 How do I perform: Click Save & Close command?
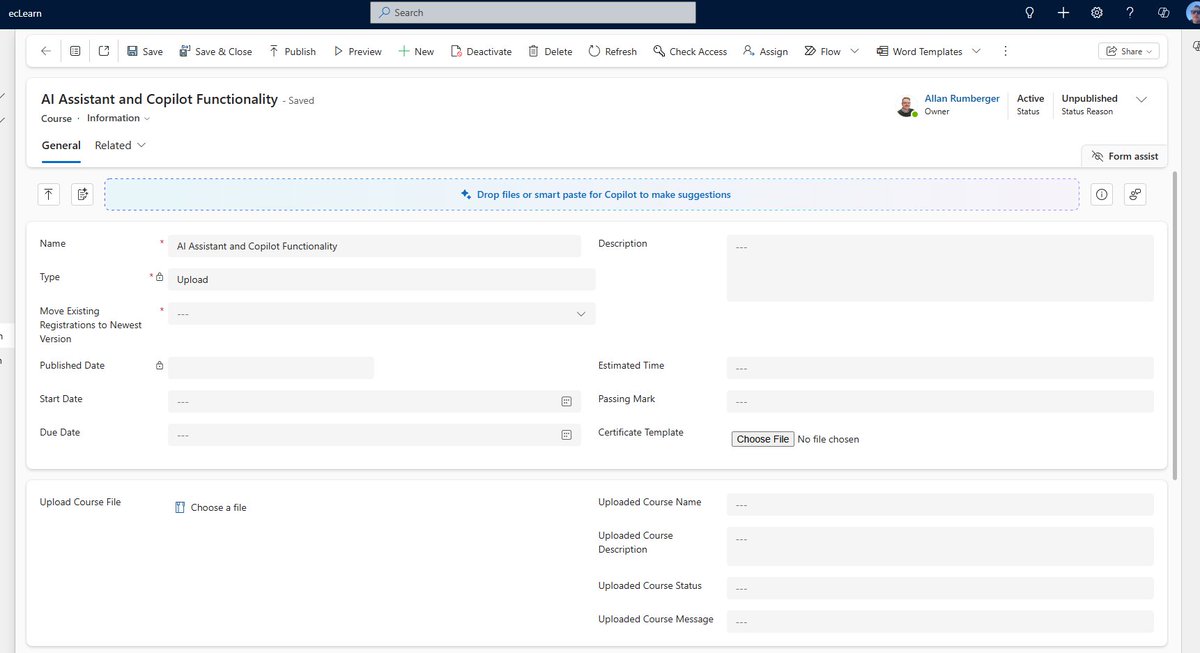(x=215, y=51)
